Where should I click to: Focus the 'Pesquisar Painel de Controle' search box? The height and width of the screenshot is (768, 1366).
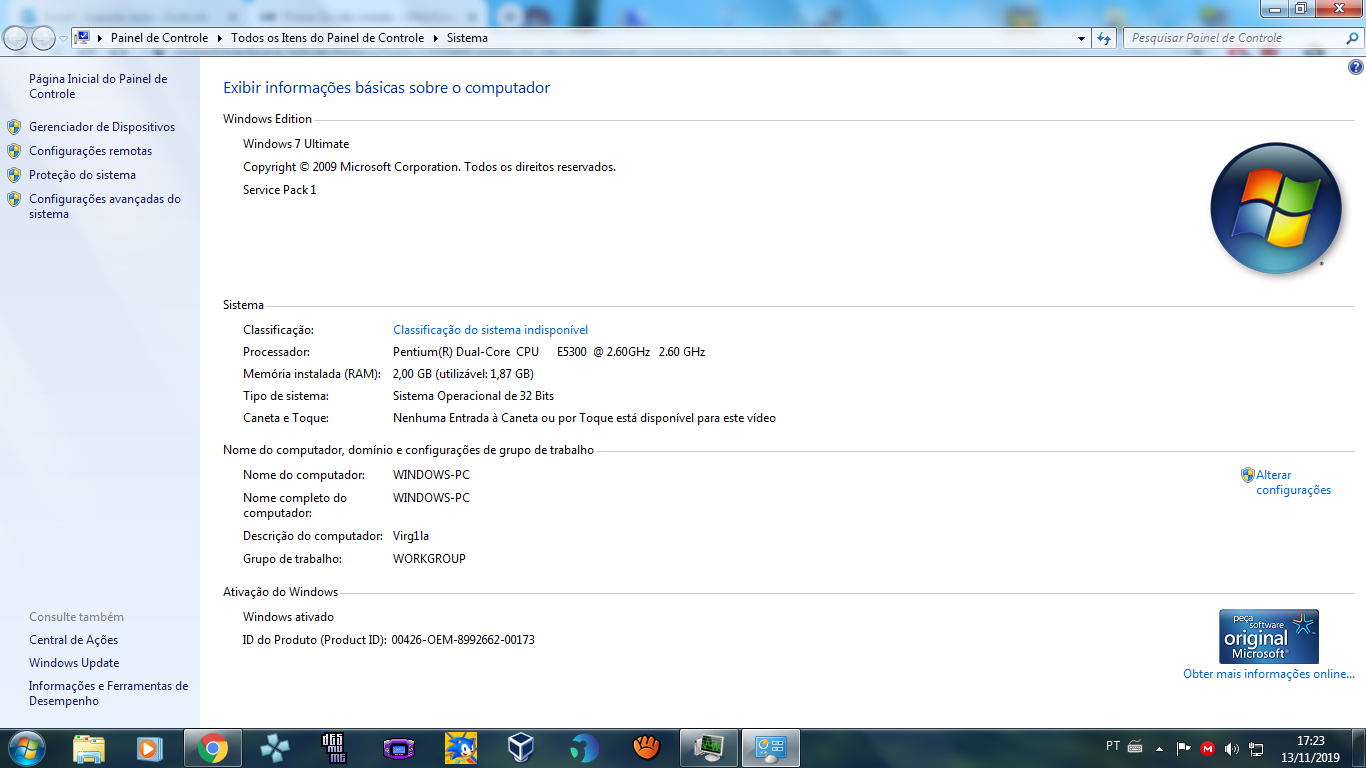1234,38
